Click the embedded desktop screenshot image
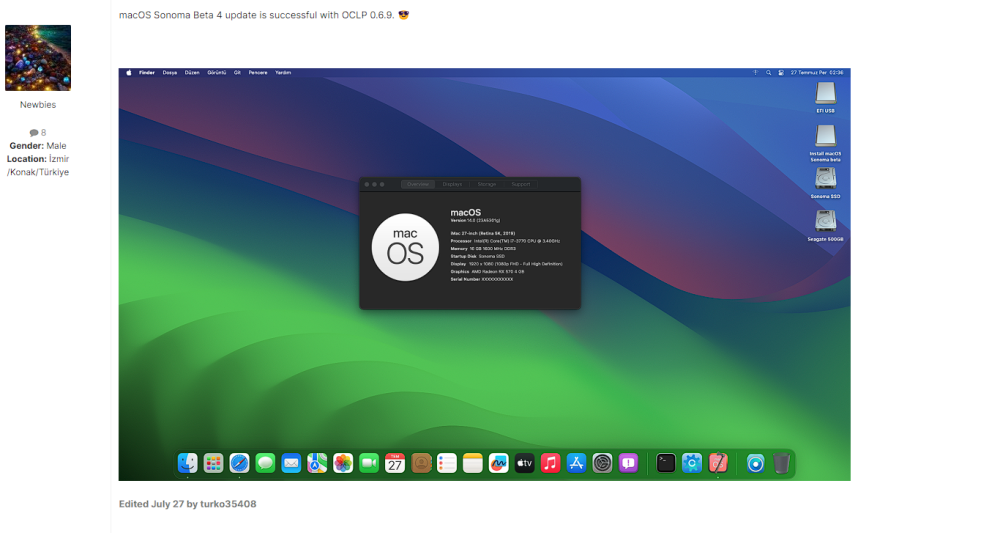The width and height of the screenshot is (1000, 533). pyautogui.click(x=484, y=274)
